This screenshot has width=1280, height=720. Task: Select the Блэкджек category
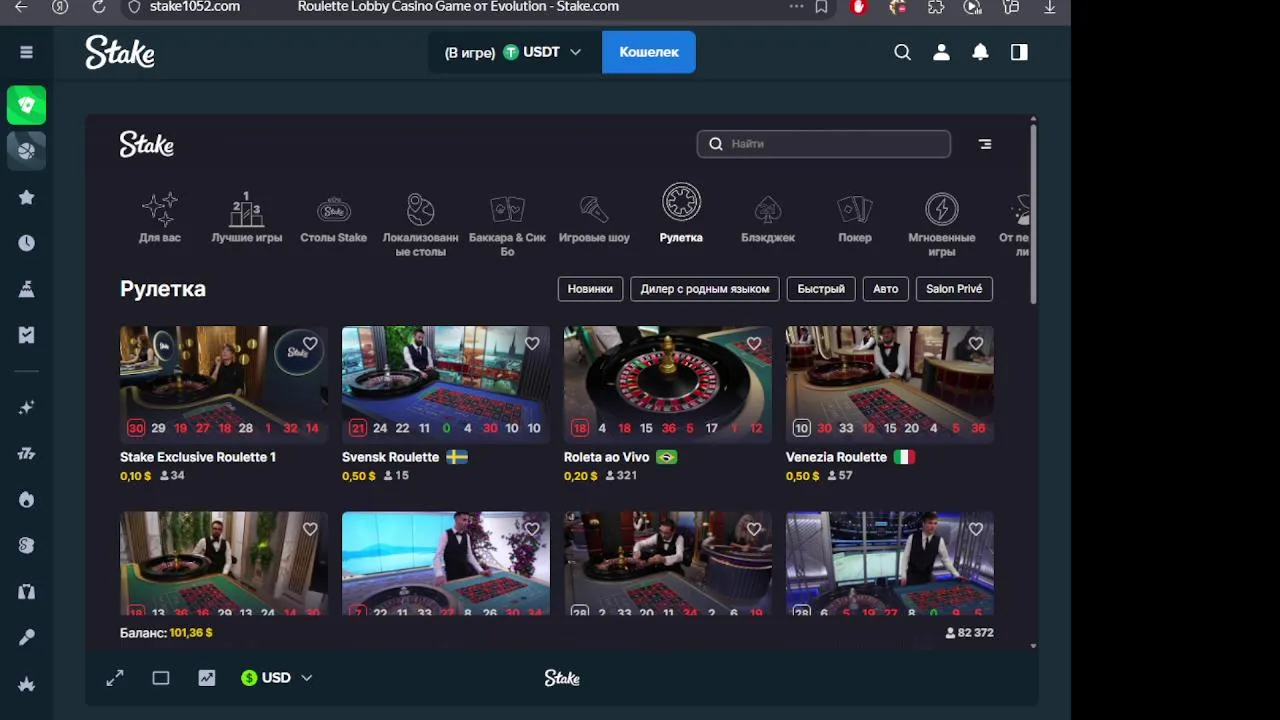coord(768,217)
